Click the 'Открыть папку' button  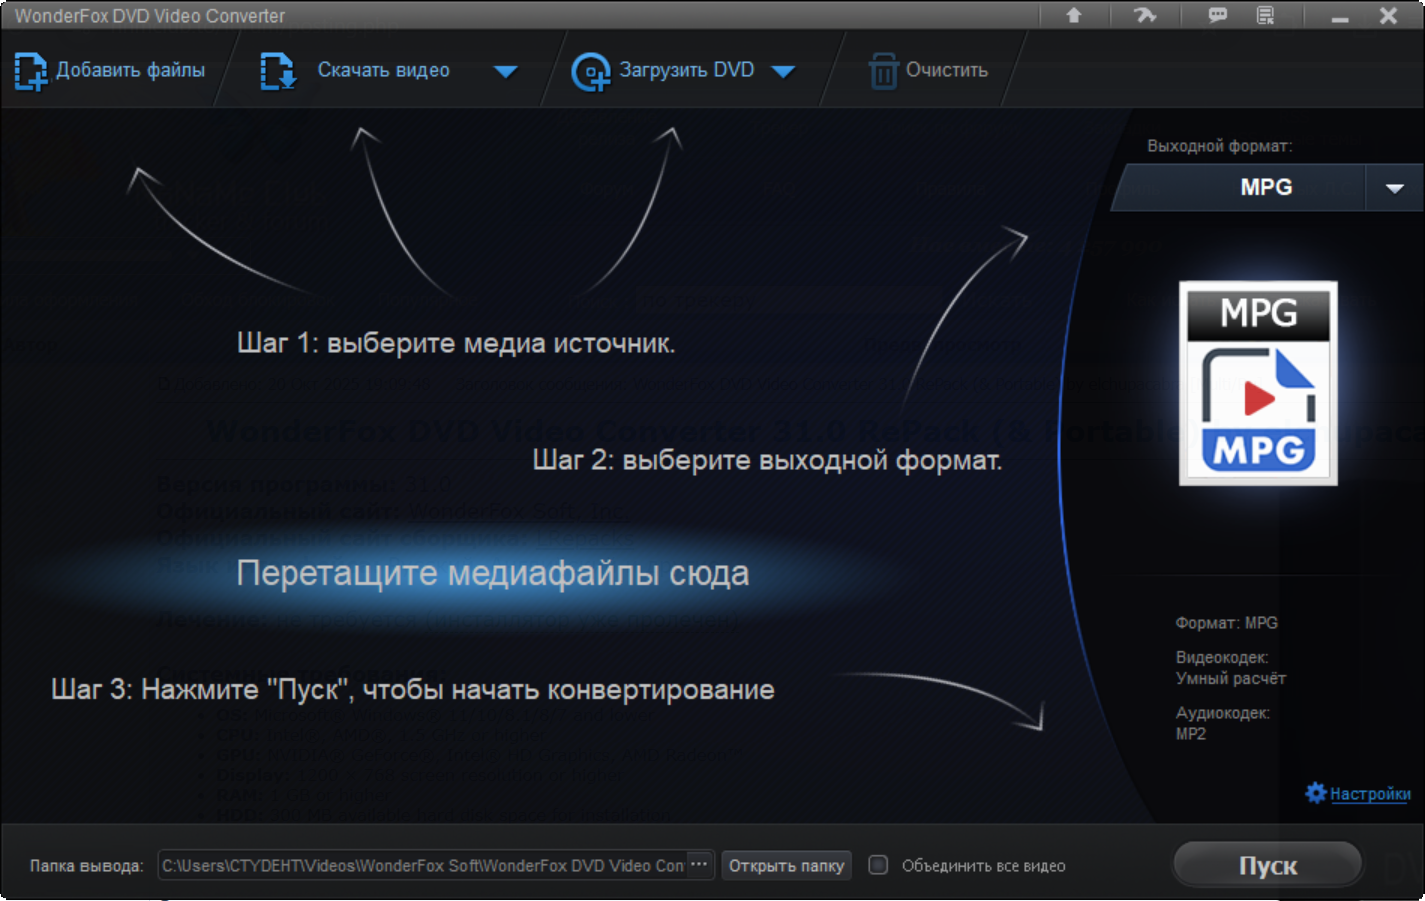coord(786,865)
